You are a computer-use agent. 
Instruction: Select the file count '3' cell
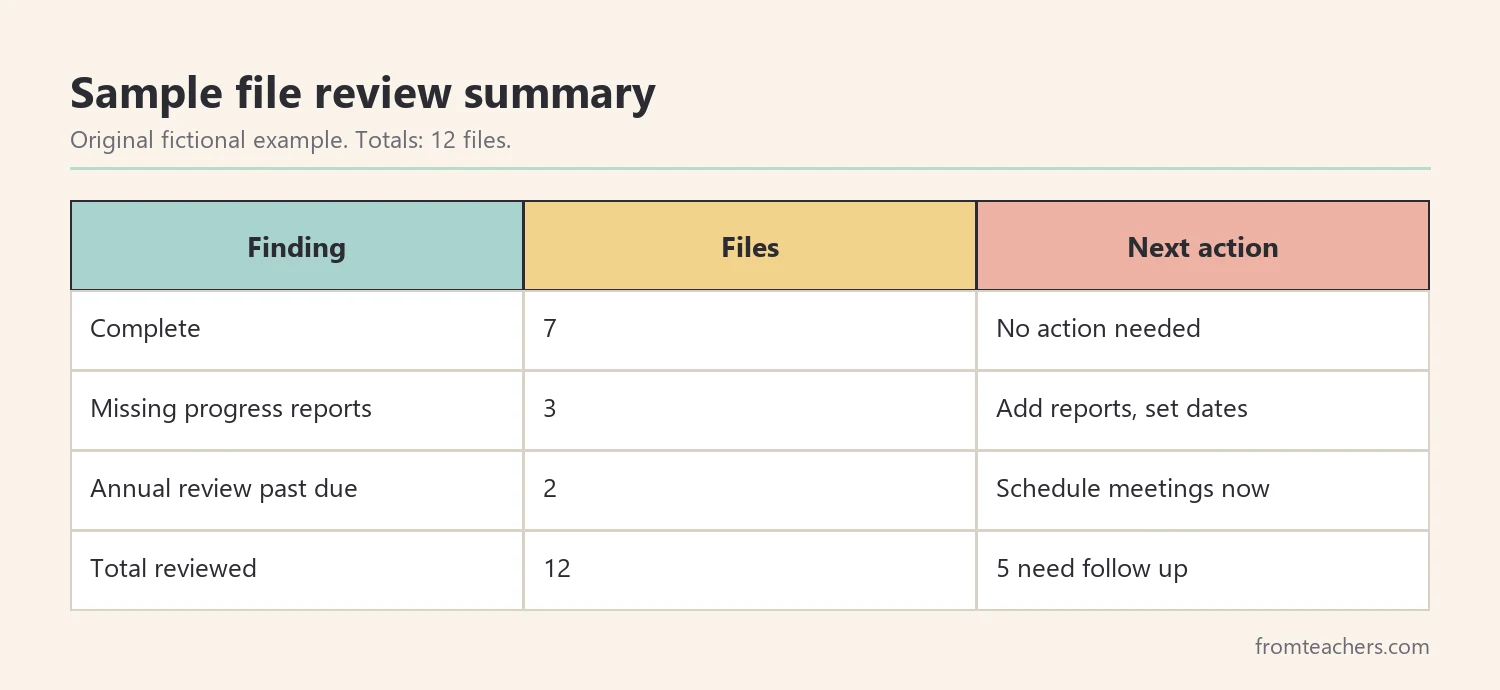pos(750,410)
